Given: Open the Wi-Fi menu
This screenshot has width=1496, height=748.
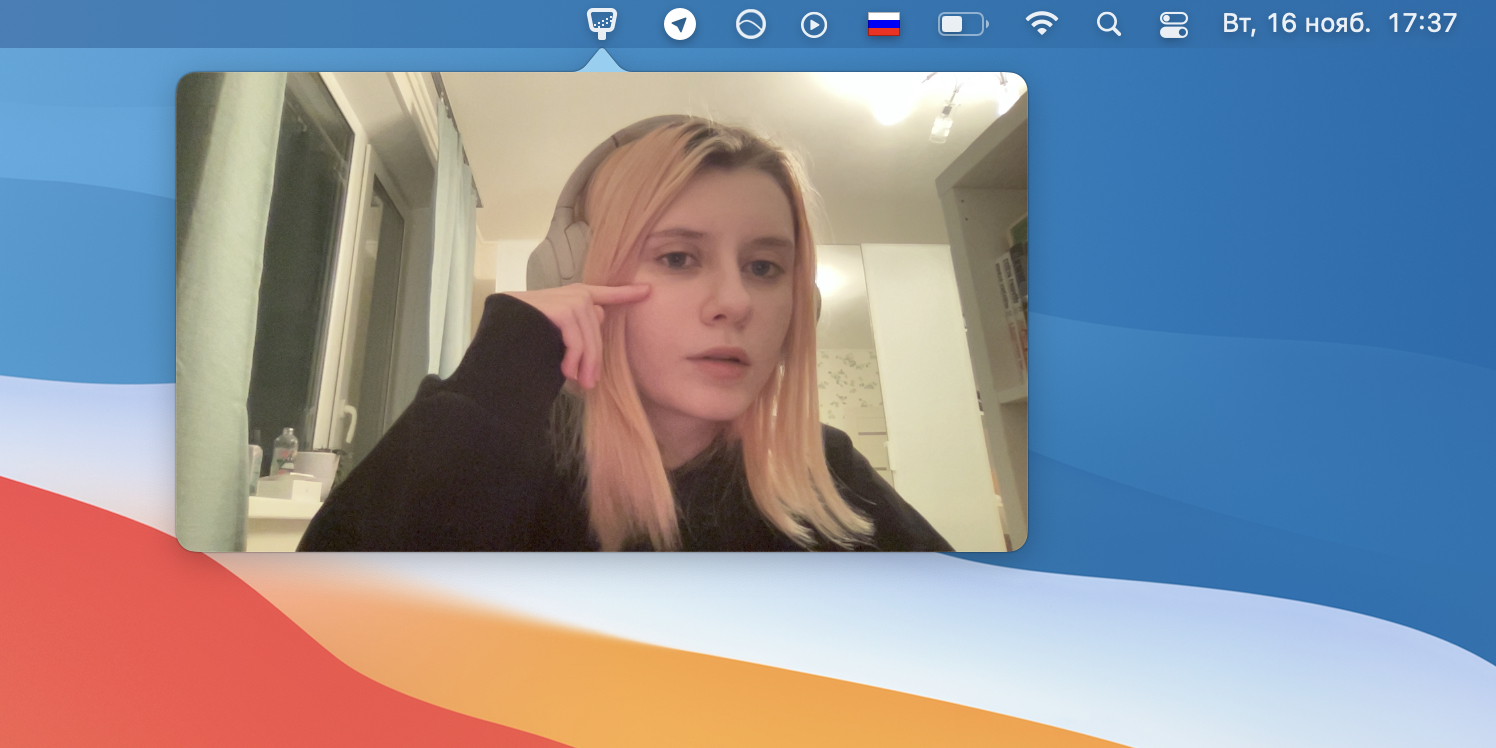Looking at the screenshot, I should [1042, 24].
